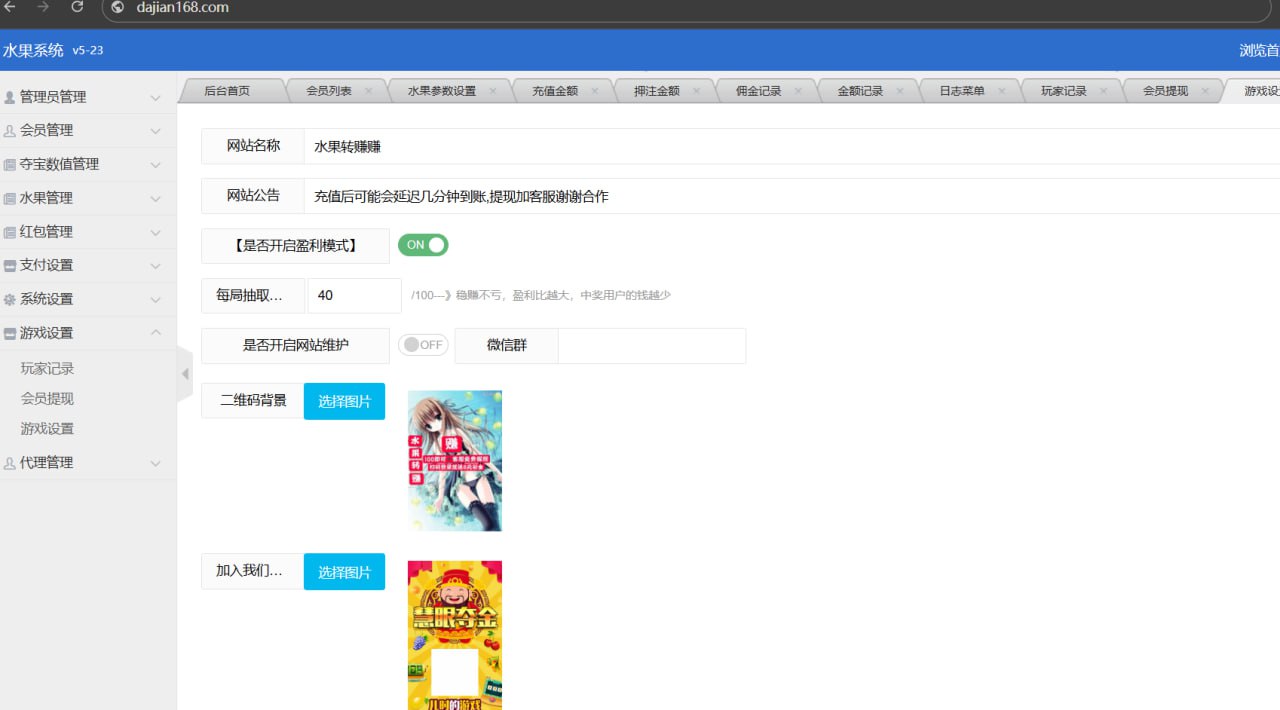This screenshot has height=710, width=1280.
Task: Click the browser back arrow
Action: click(10, 7)
